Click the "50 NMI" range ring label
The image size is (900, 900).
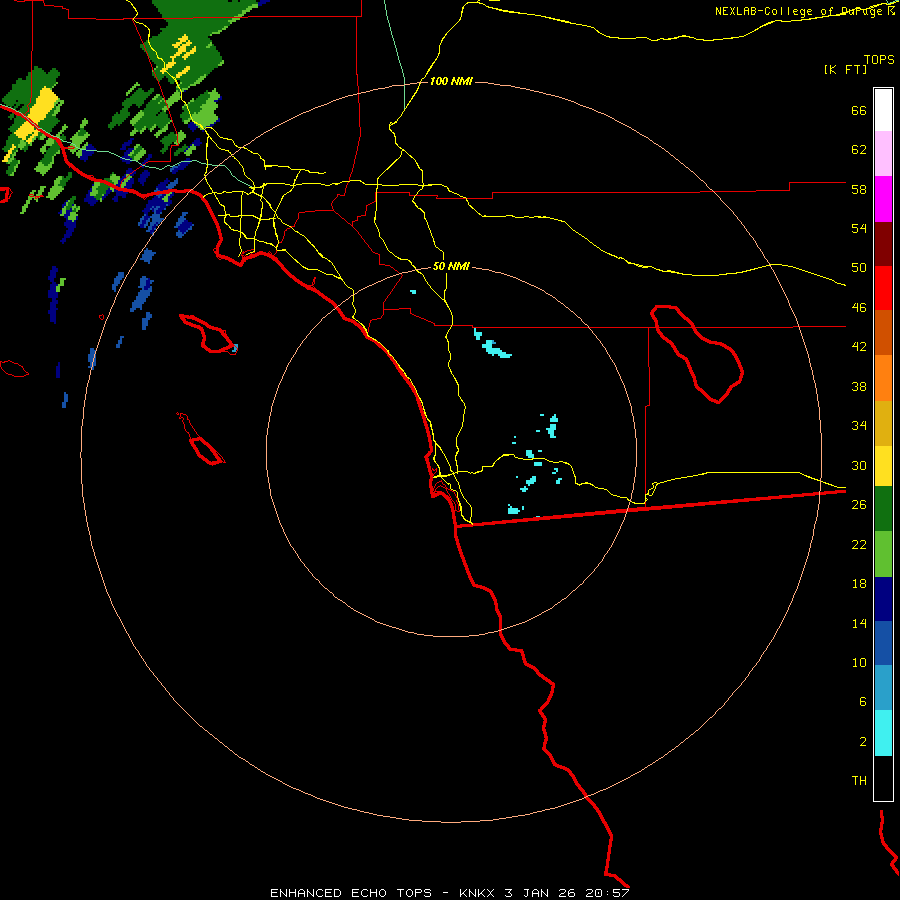451,266
